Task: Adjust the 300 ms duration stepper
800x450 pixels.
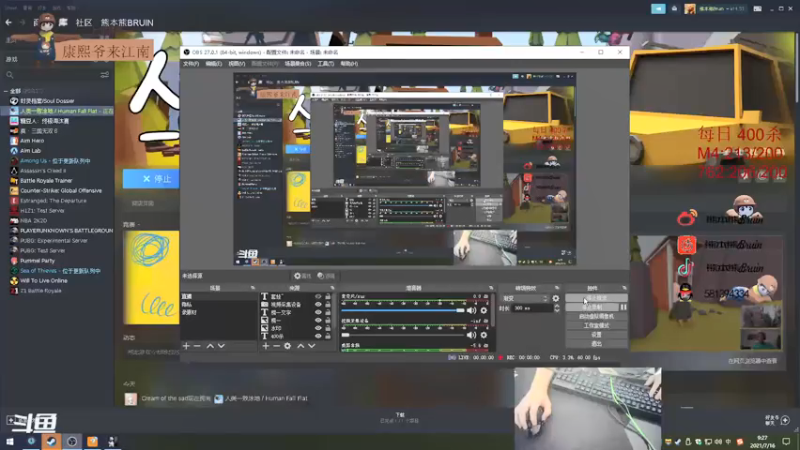Action: pos(557,308)
